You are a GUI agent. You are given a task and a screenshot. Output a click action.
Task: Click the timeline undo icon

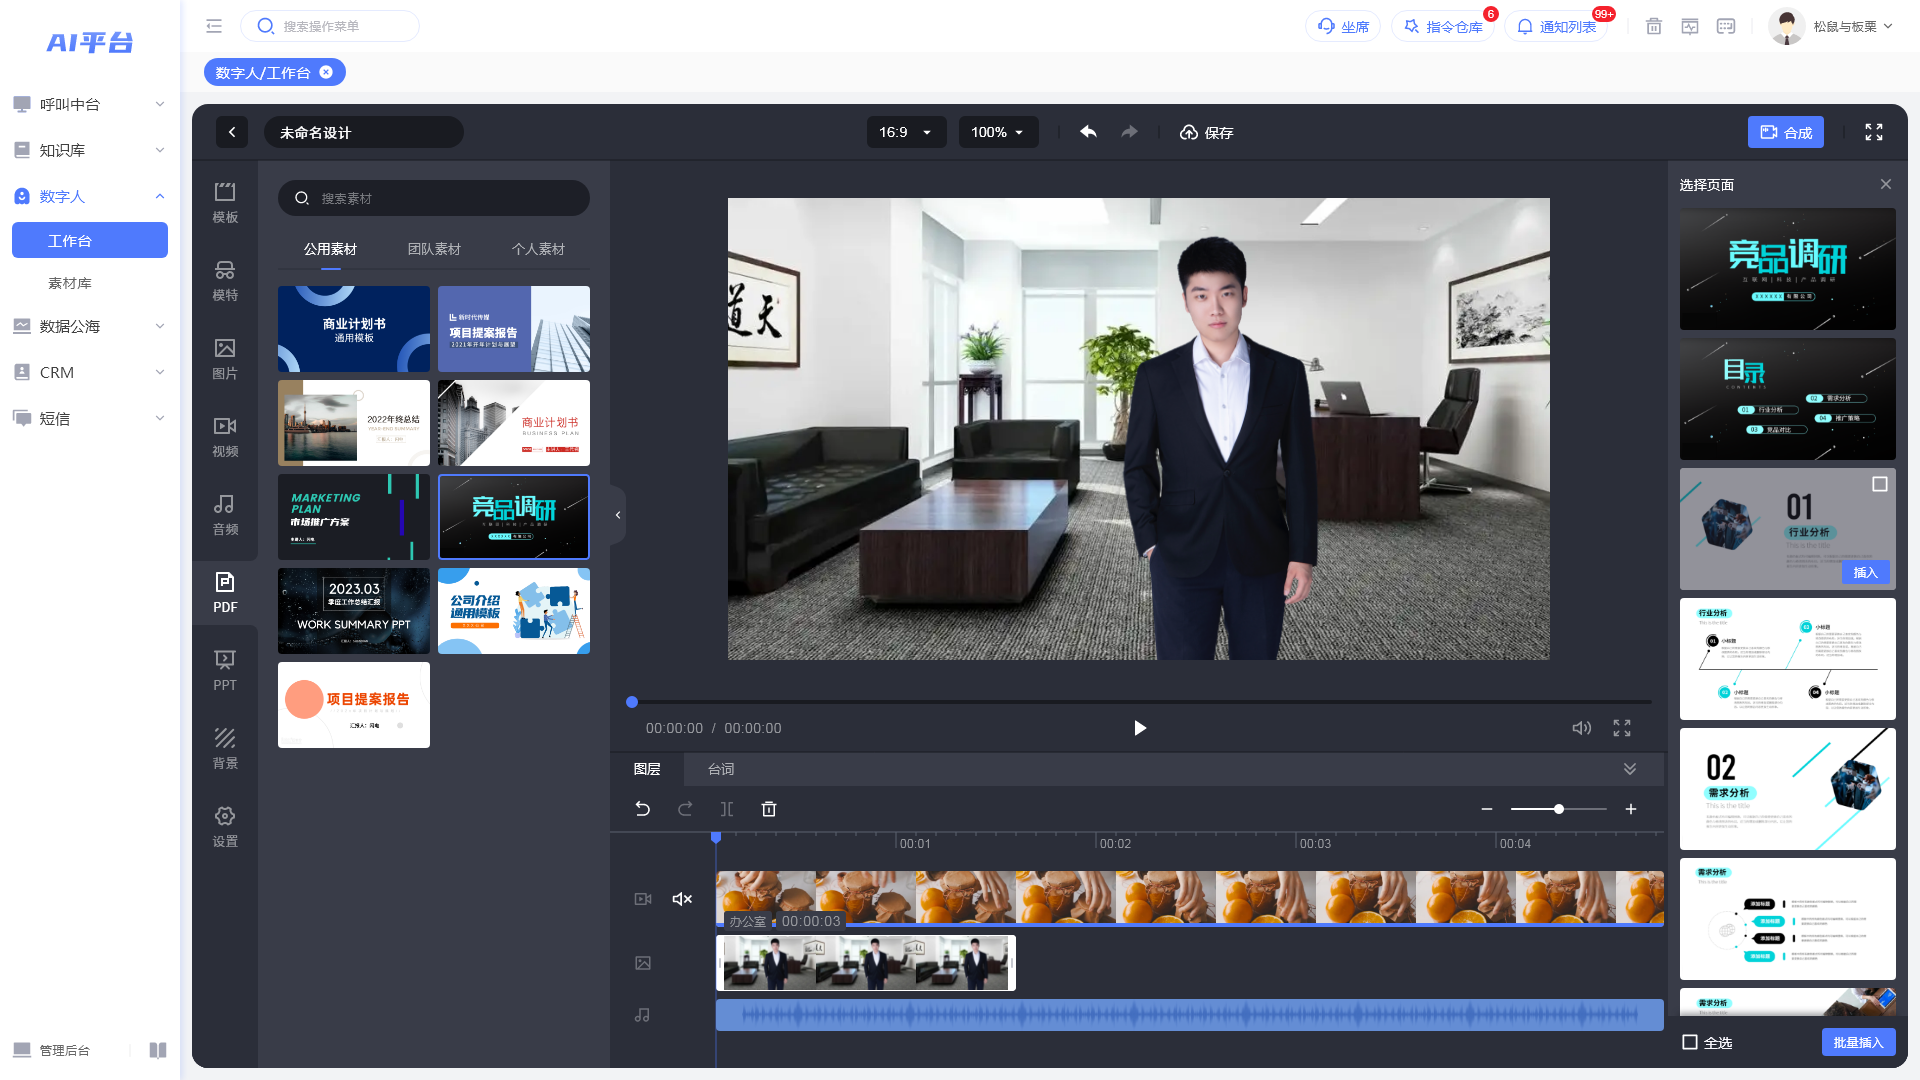click(x=643, y=809)
